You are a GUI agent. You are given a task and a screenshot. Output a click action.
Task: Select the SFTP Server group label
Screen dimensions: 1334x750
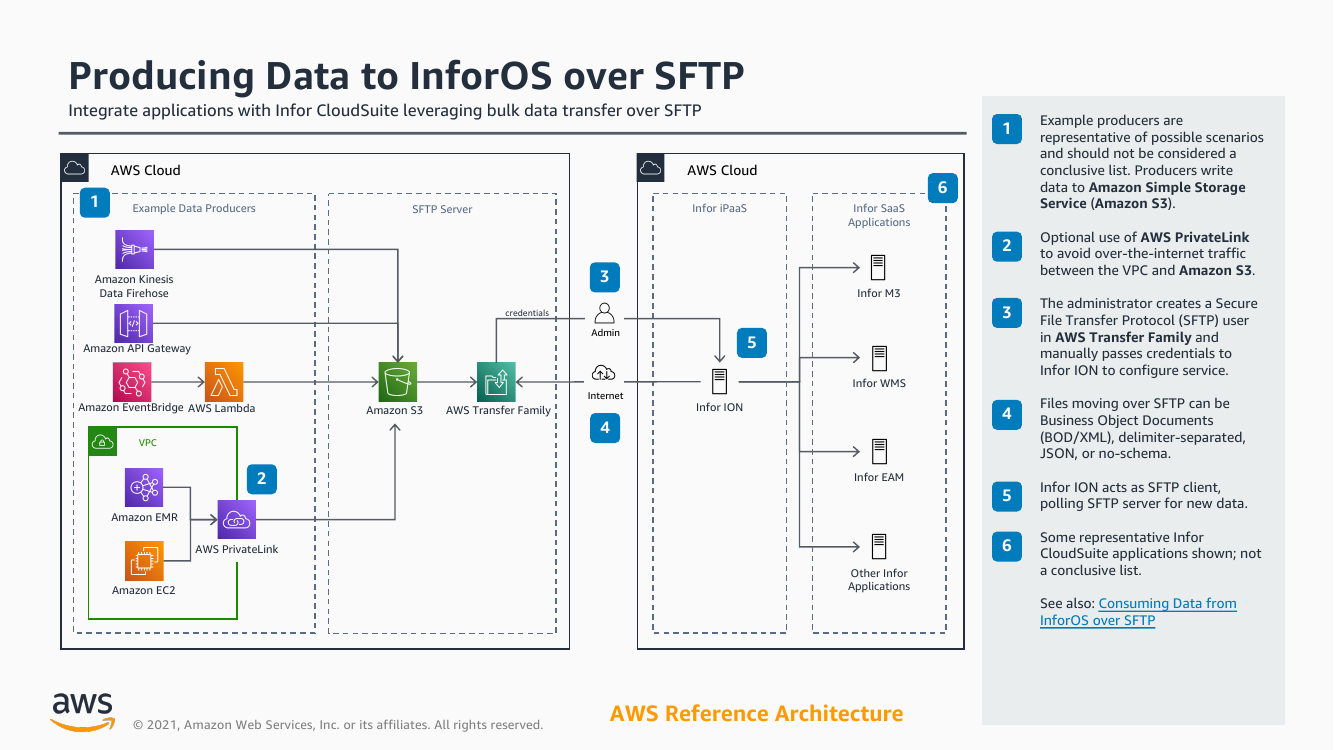442,209
